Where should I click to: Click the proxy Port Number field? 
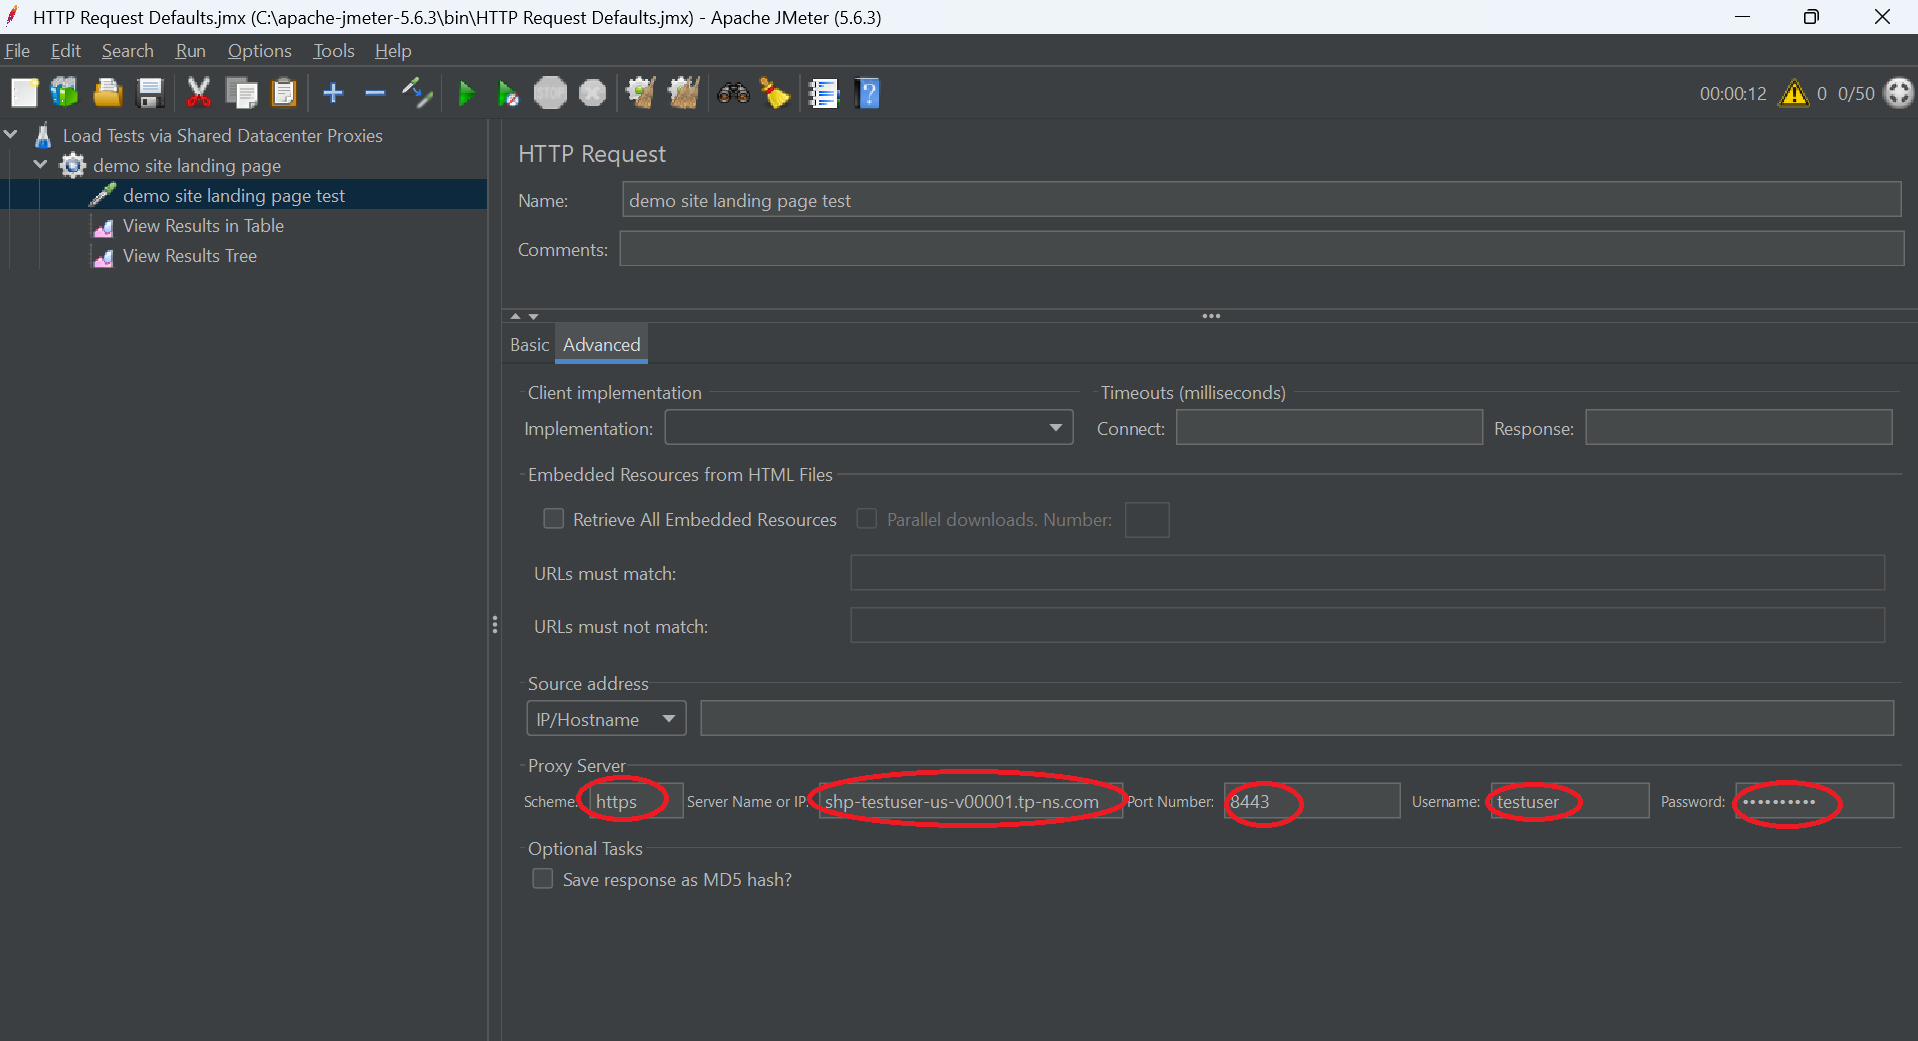pos(1312,801)
